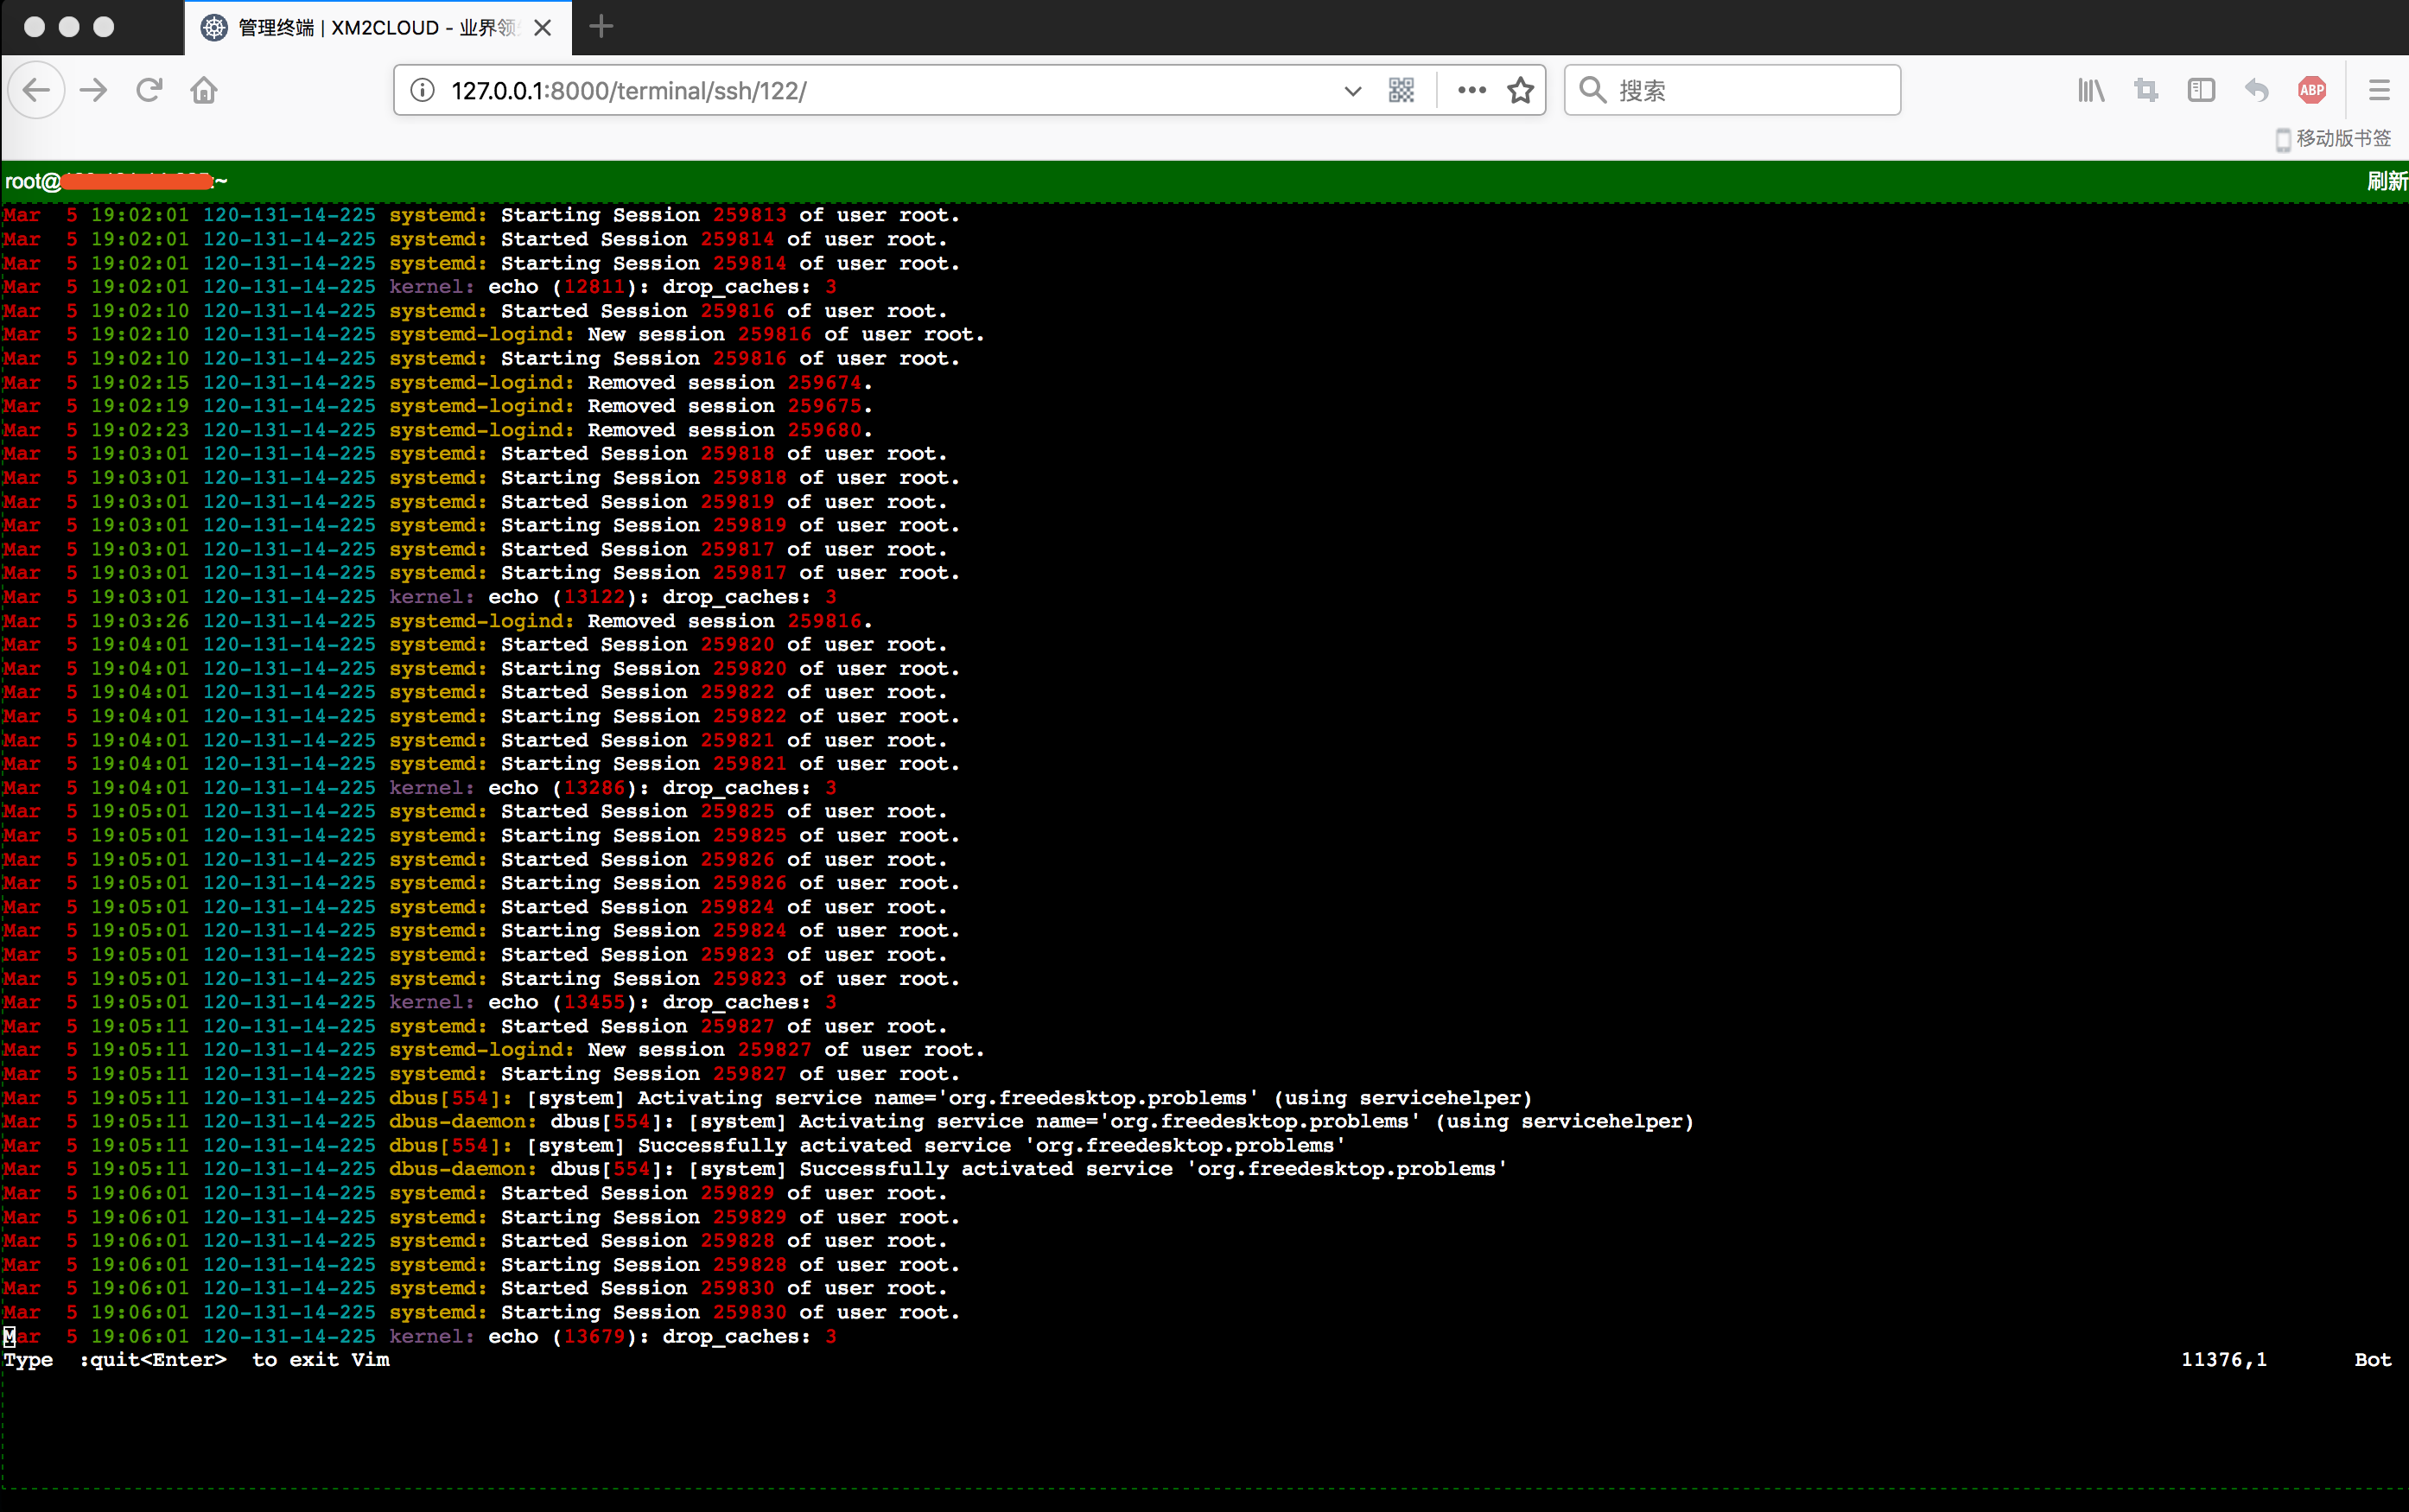Focus the 搜索 search input box
Screen dimensions: 2409x1512
click(x=1750, y=90)
